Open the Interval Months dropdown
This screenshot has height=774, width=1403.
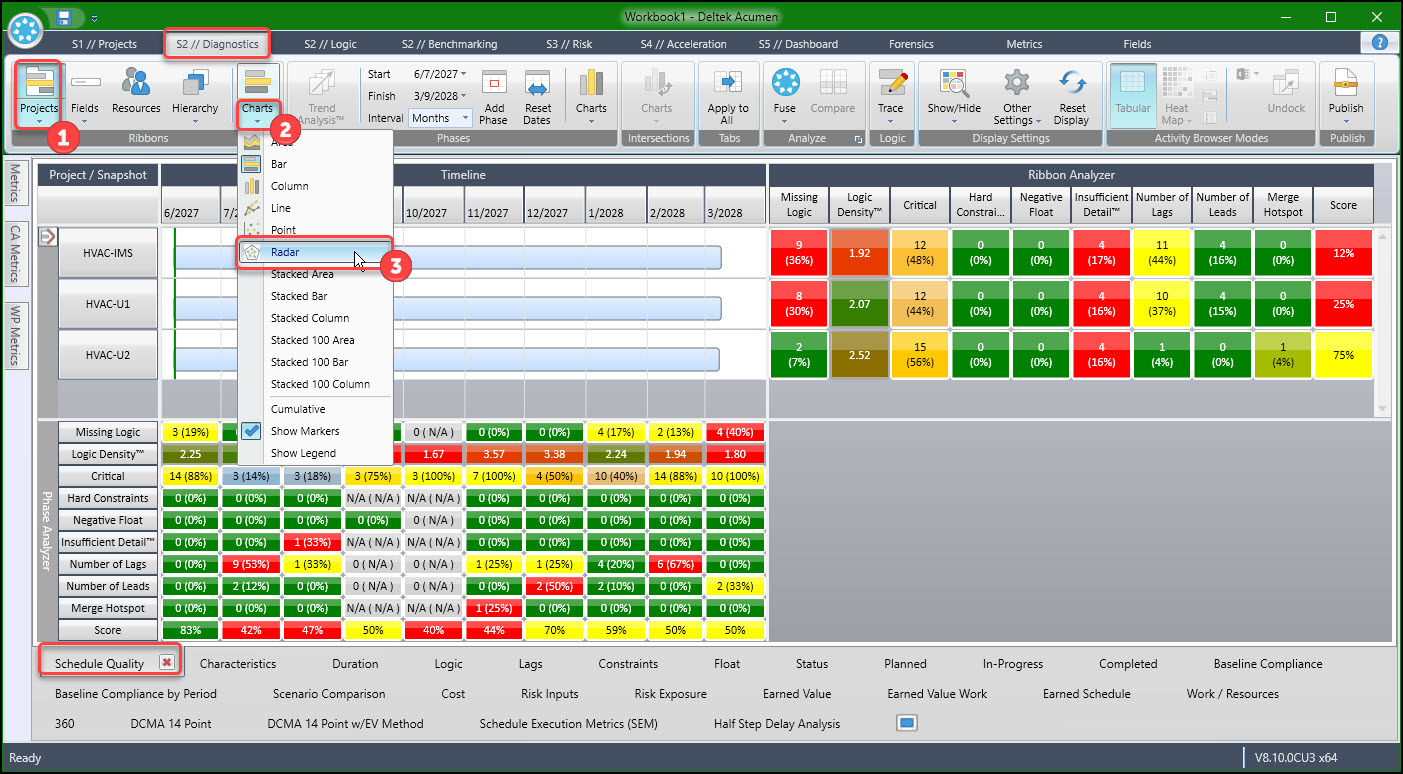(x=440, y=118)
